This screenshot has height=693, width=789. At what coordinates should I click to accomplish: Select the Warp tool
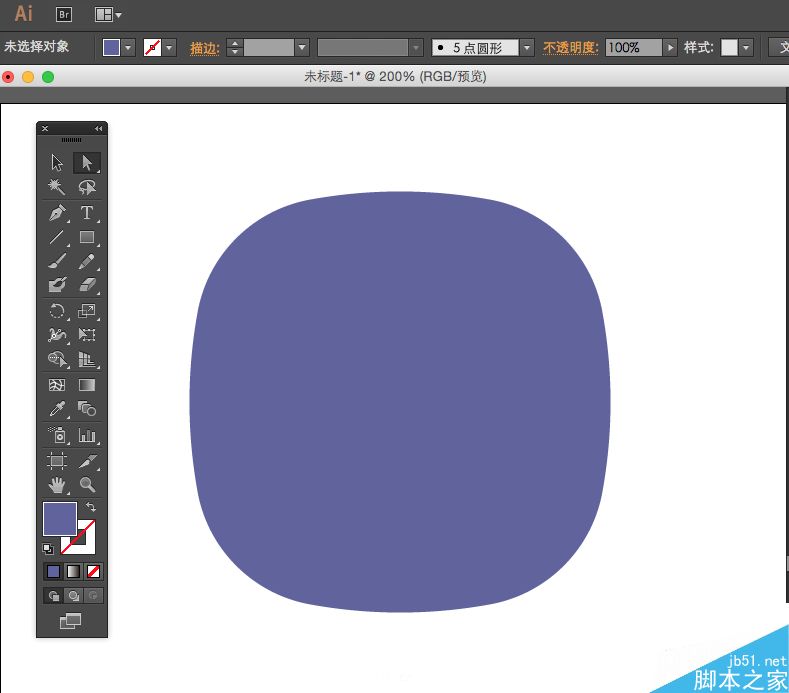[57, 335]
